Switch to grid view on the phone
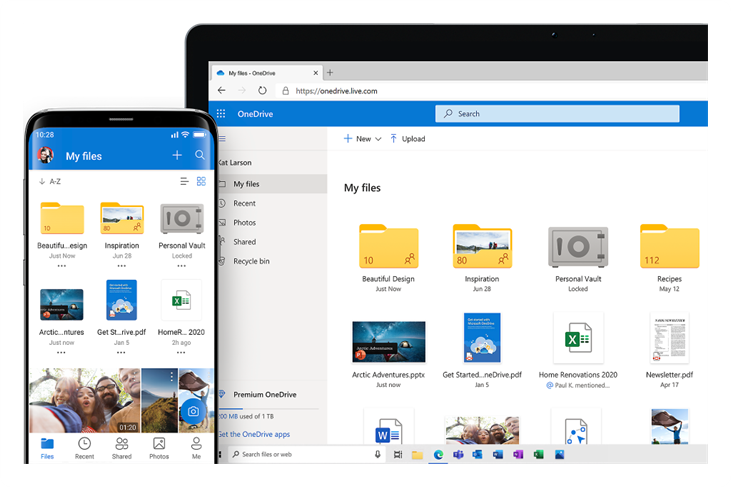Viewport: 731px width, 487px height. pos(201,181)
